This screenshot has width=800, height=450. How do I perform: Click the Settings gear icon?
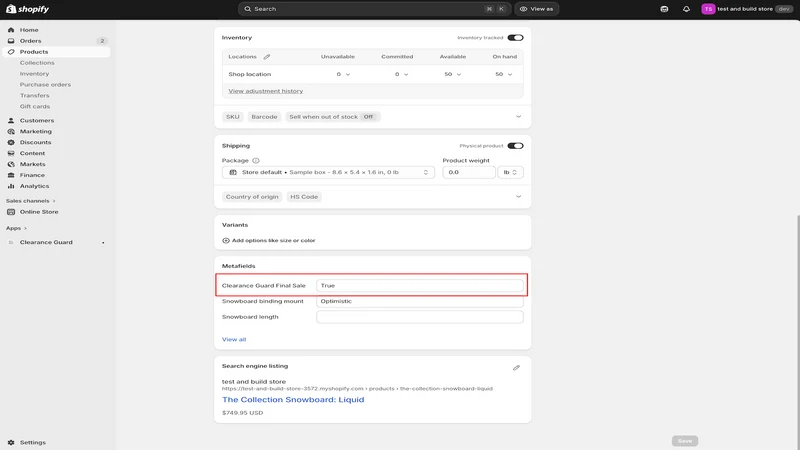[x=11, y=442]
